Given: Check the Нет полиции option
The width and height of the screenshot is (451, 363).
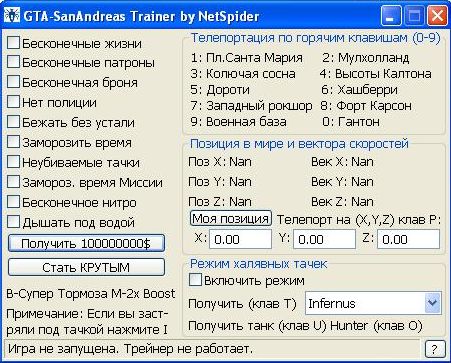Looking at the screenshot, I should 13,102.
